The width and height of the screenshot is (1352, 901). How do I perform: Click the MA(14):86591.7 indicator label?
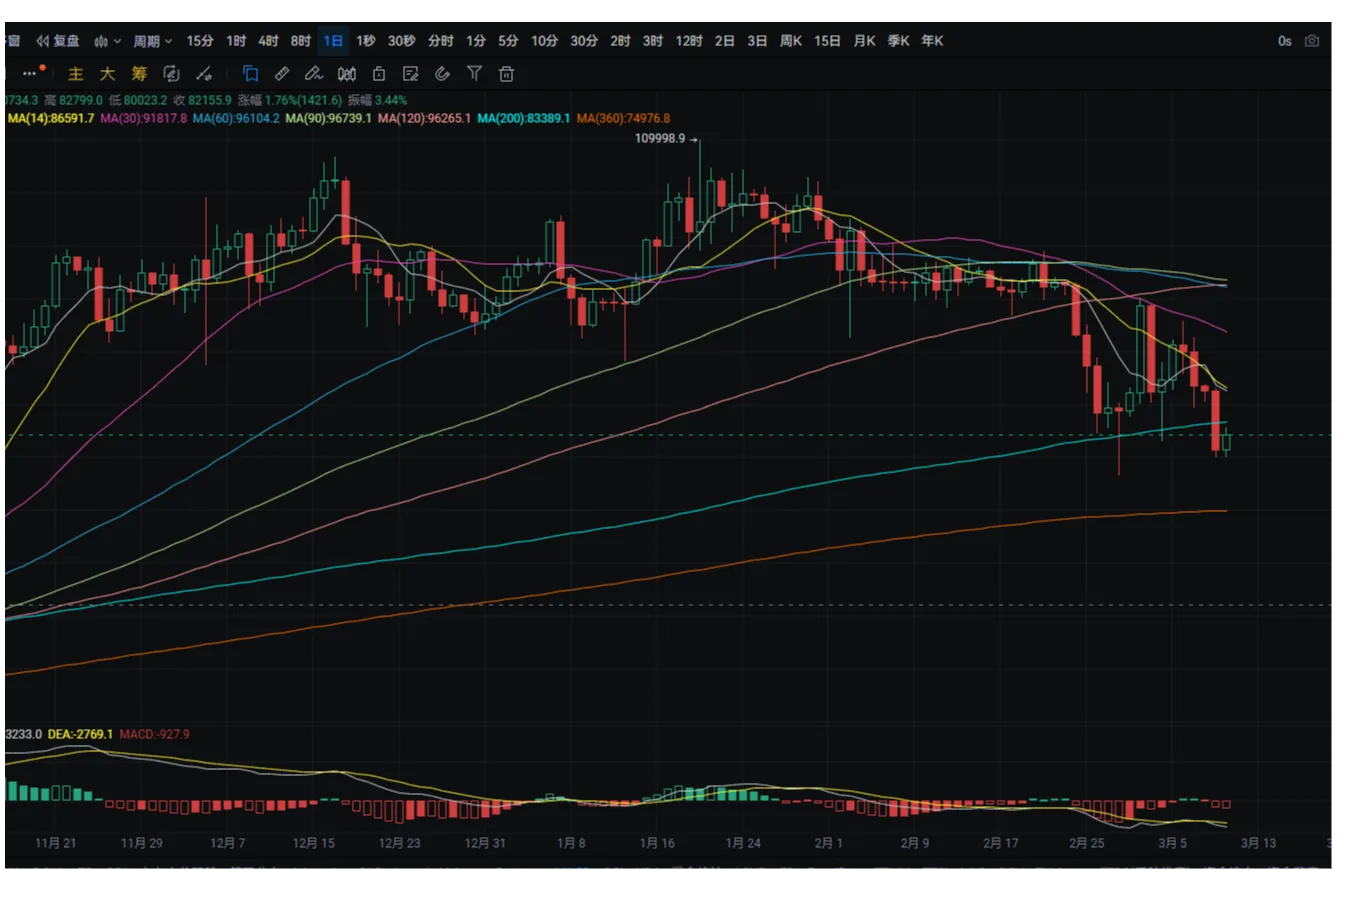[x=51, y=118]
